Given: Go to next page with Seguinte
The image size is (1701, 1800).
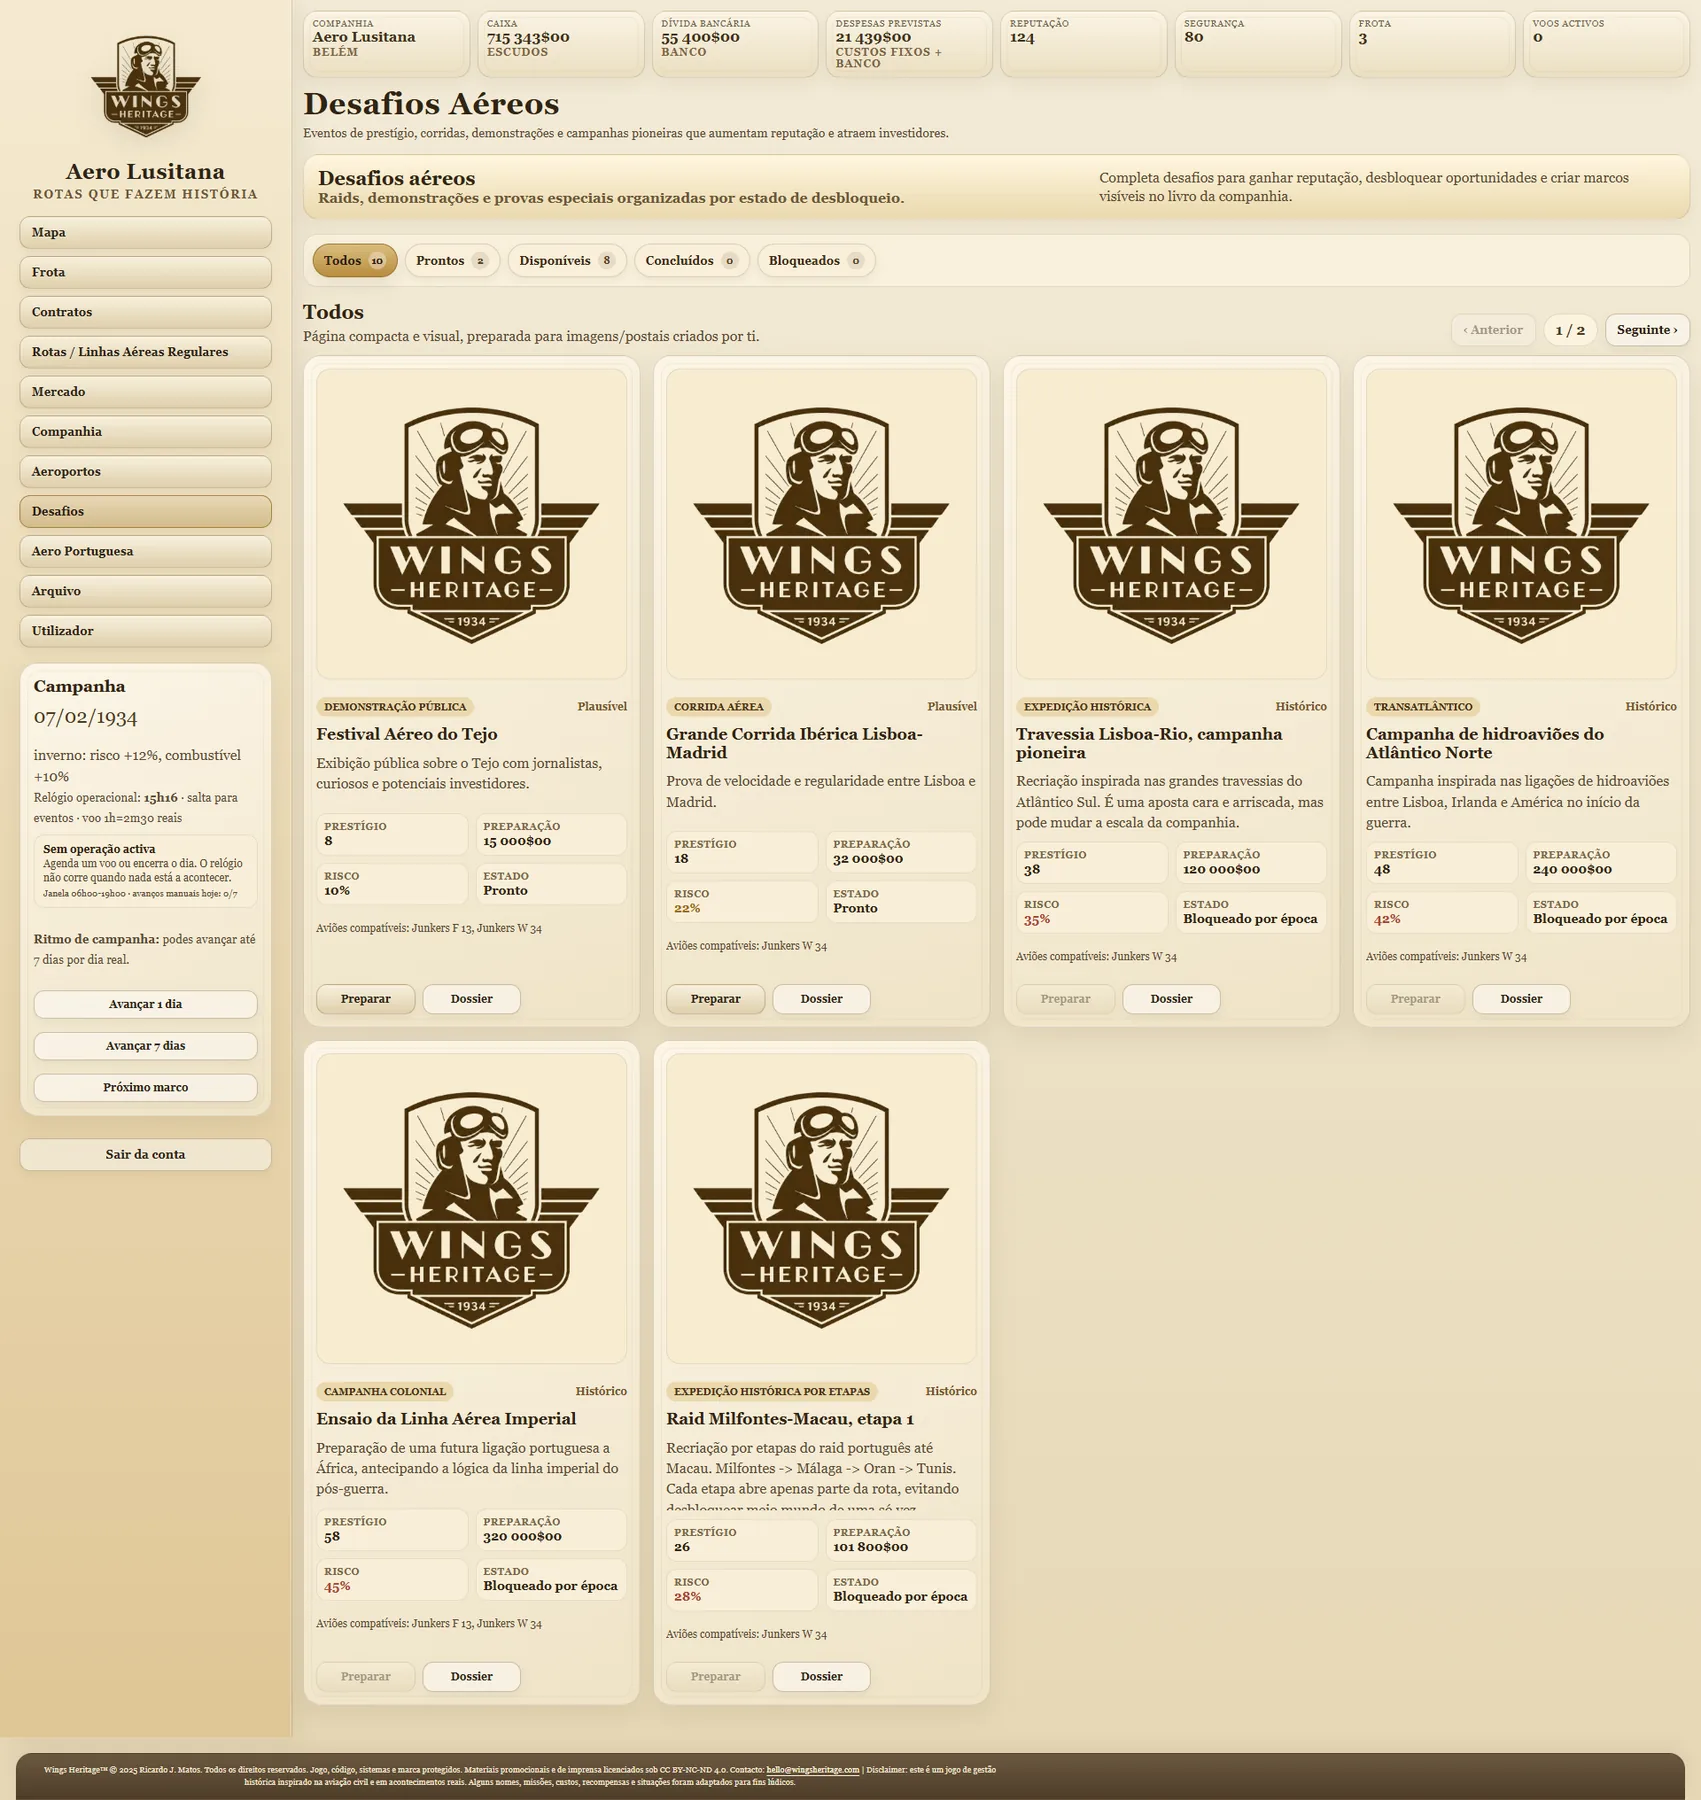Looking at the screenshot, I should tap(1647, 330).
